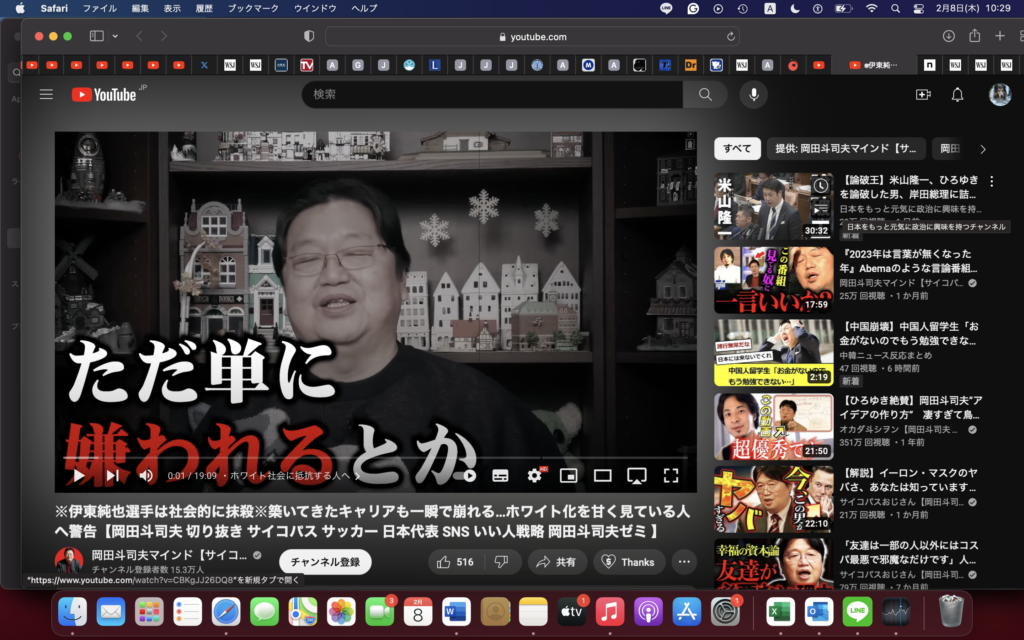The width and height of the screenshot is (1024, 640).
Task: Open the YouTube notifications bell
Action: coord(957,94)
